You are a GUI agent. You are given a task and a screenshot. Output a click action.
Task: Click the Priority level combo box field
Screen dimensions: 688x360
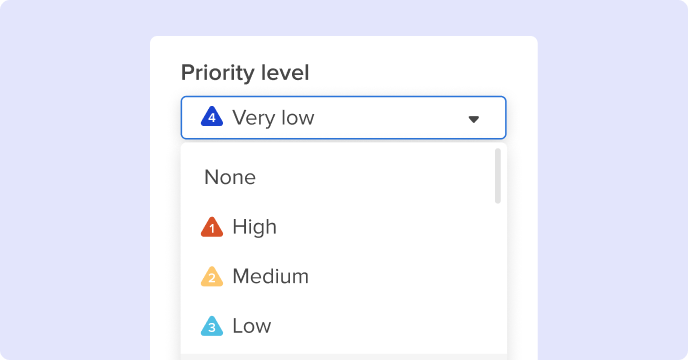[344, 118]
